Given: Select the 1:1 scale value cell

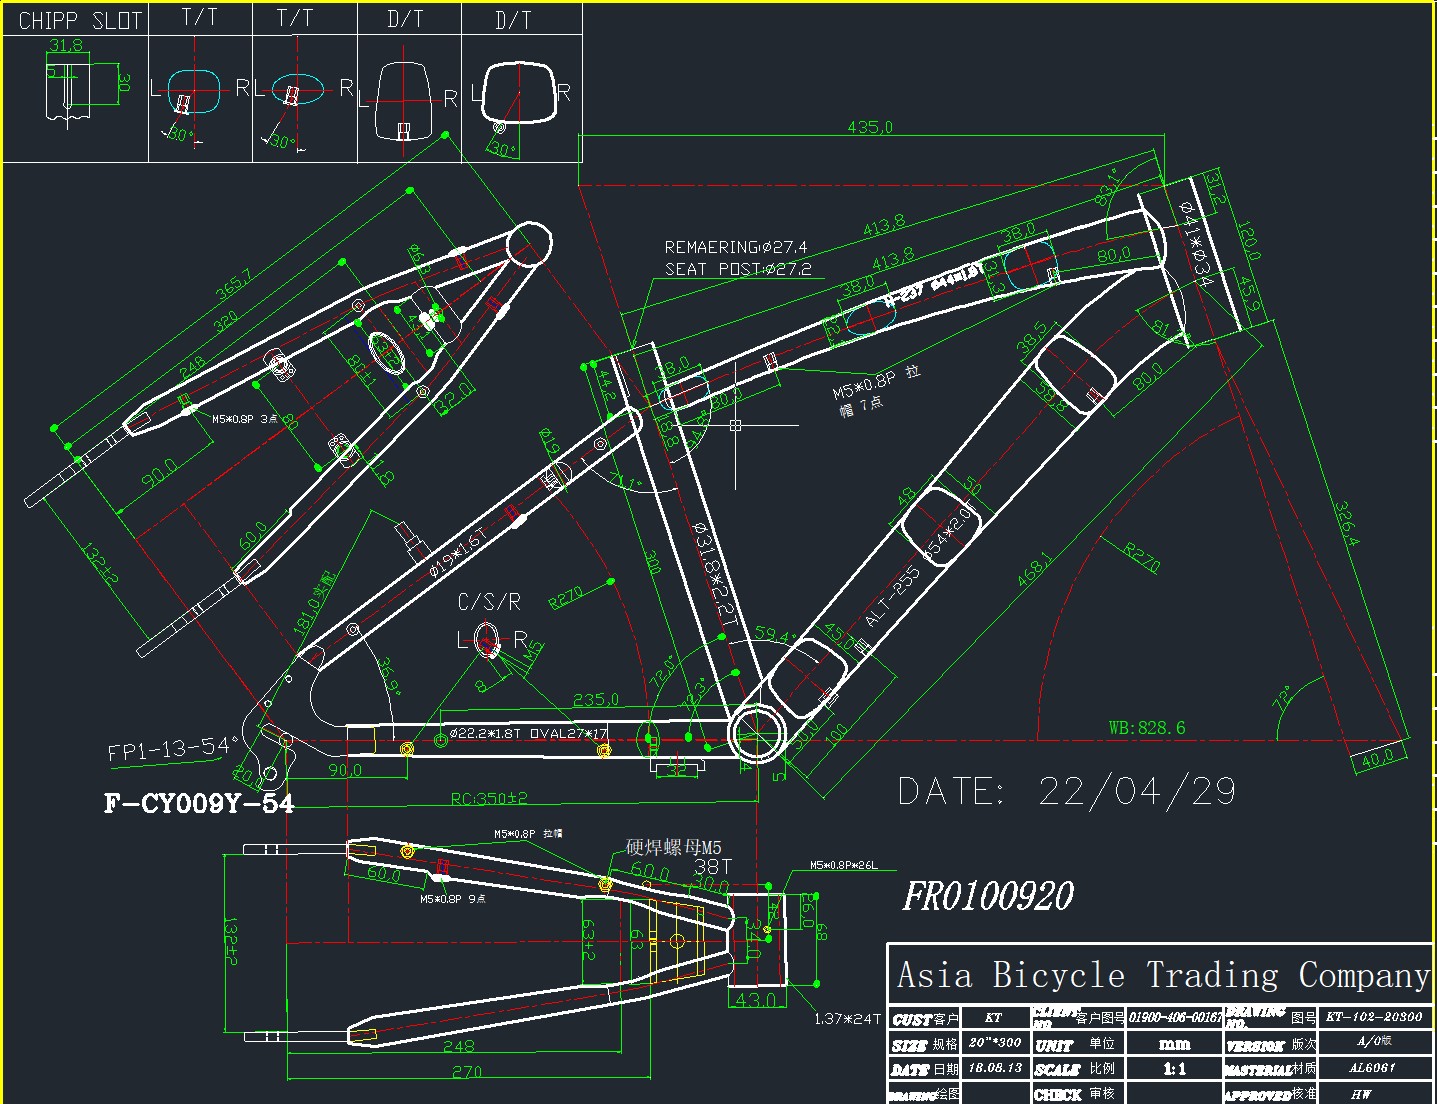Looking at the screenshot, I should coord(1174,1069).
